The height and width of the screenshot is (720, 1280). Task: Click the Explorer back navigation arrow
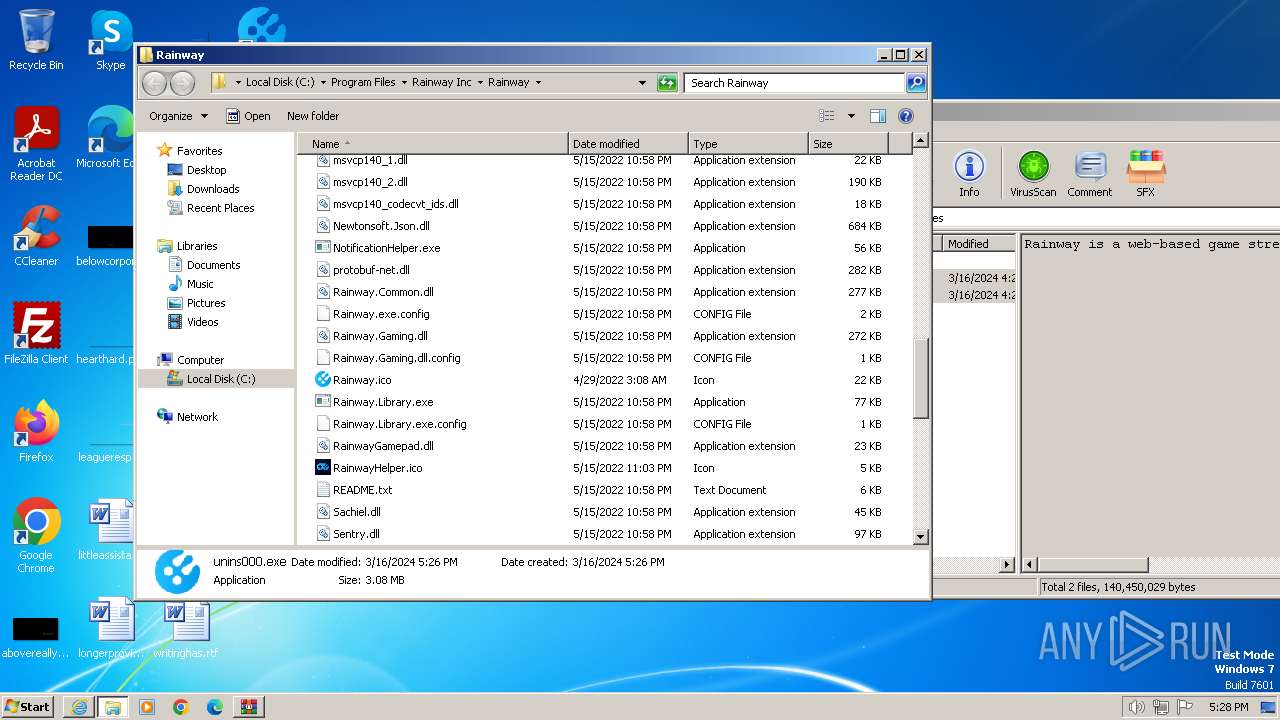(x=154, y=83)
